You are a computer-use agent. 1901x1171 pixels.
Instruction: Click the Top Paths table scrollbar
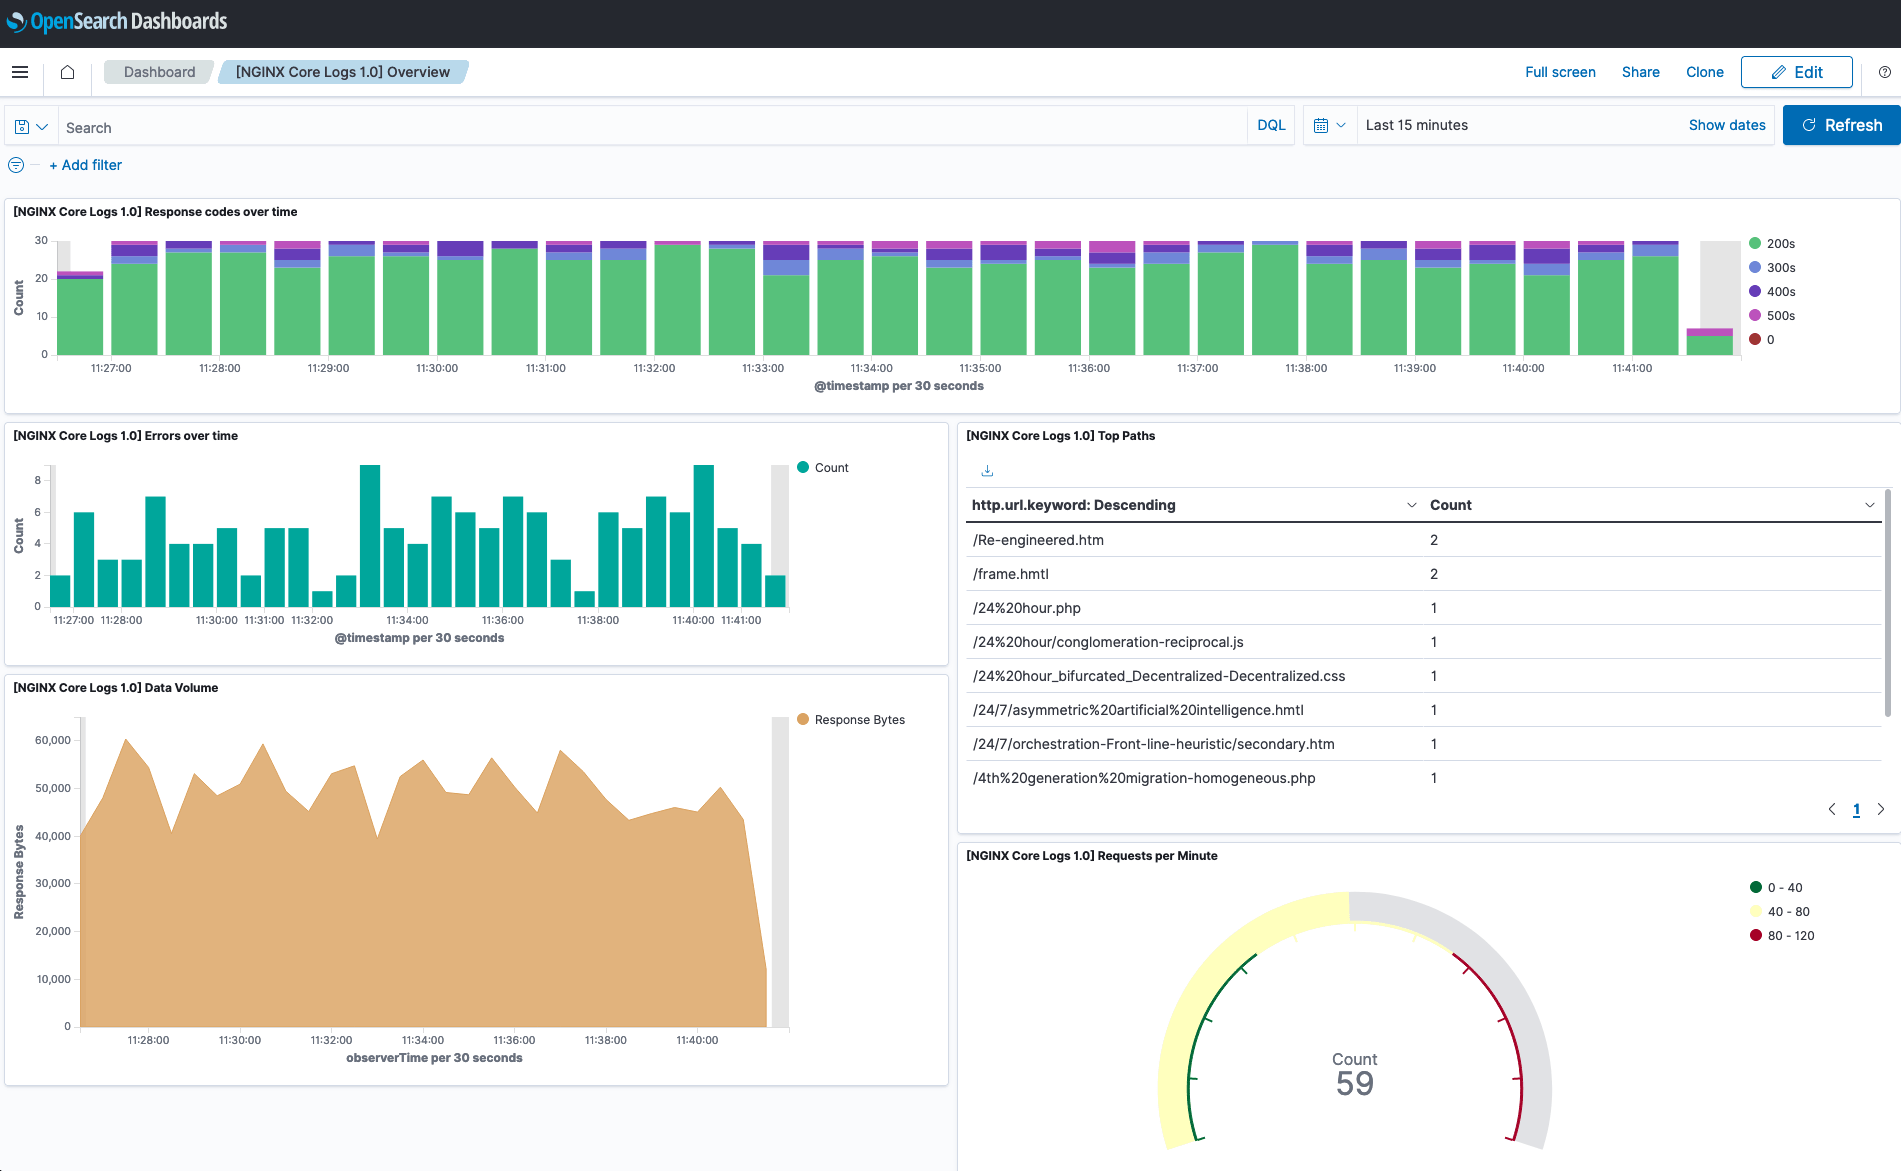click(x=1887, y=603)
